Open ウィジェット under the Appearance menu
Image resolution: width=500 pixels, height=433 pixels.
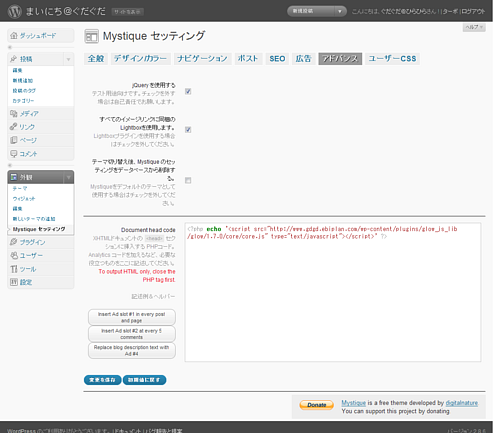24,199
